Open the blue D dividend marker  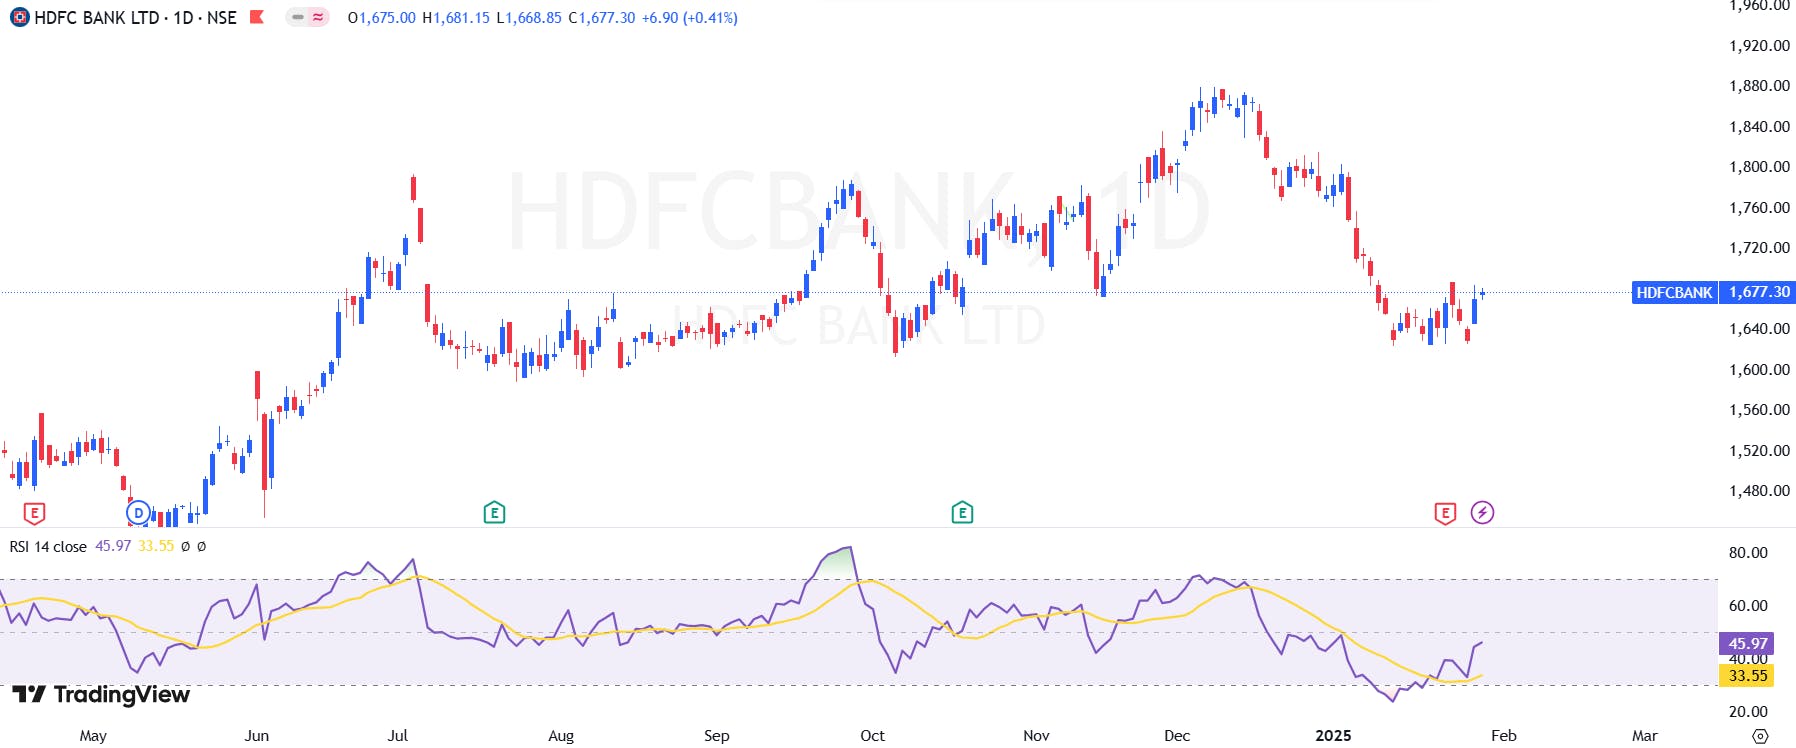point(138,514)
